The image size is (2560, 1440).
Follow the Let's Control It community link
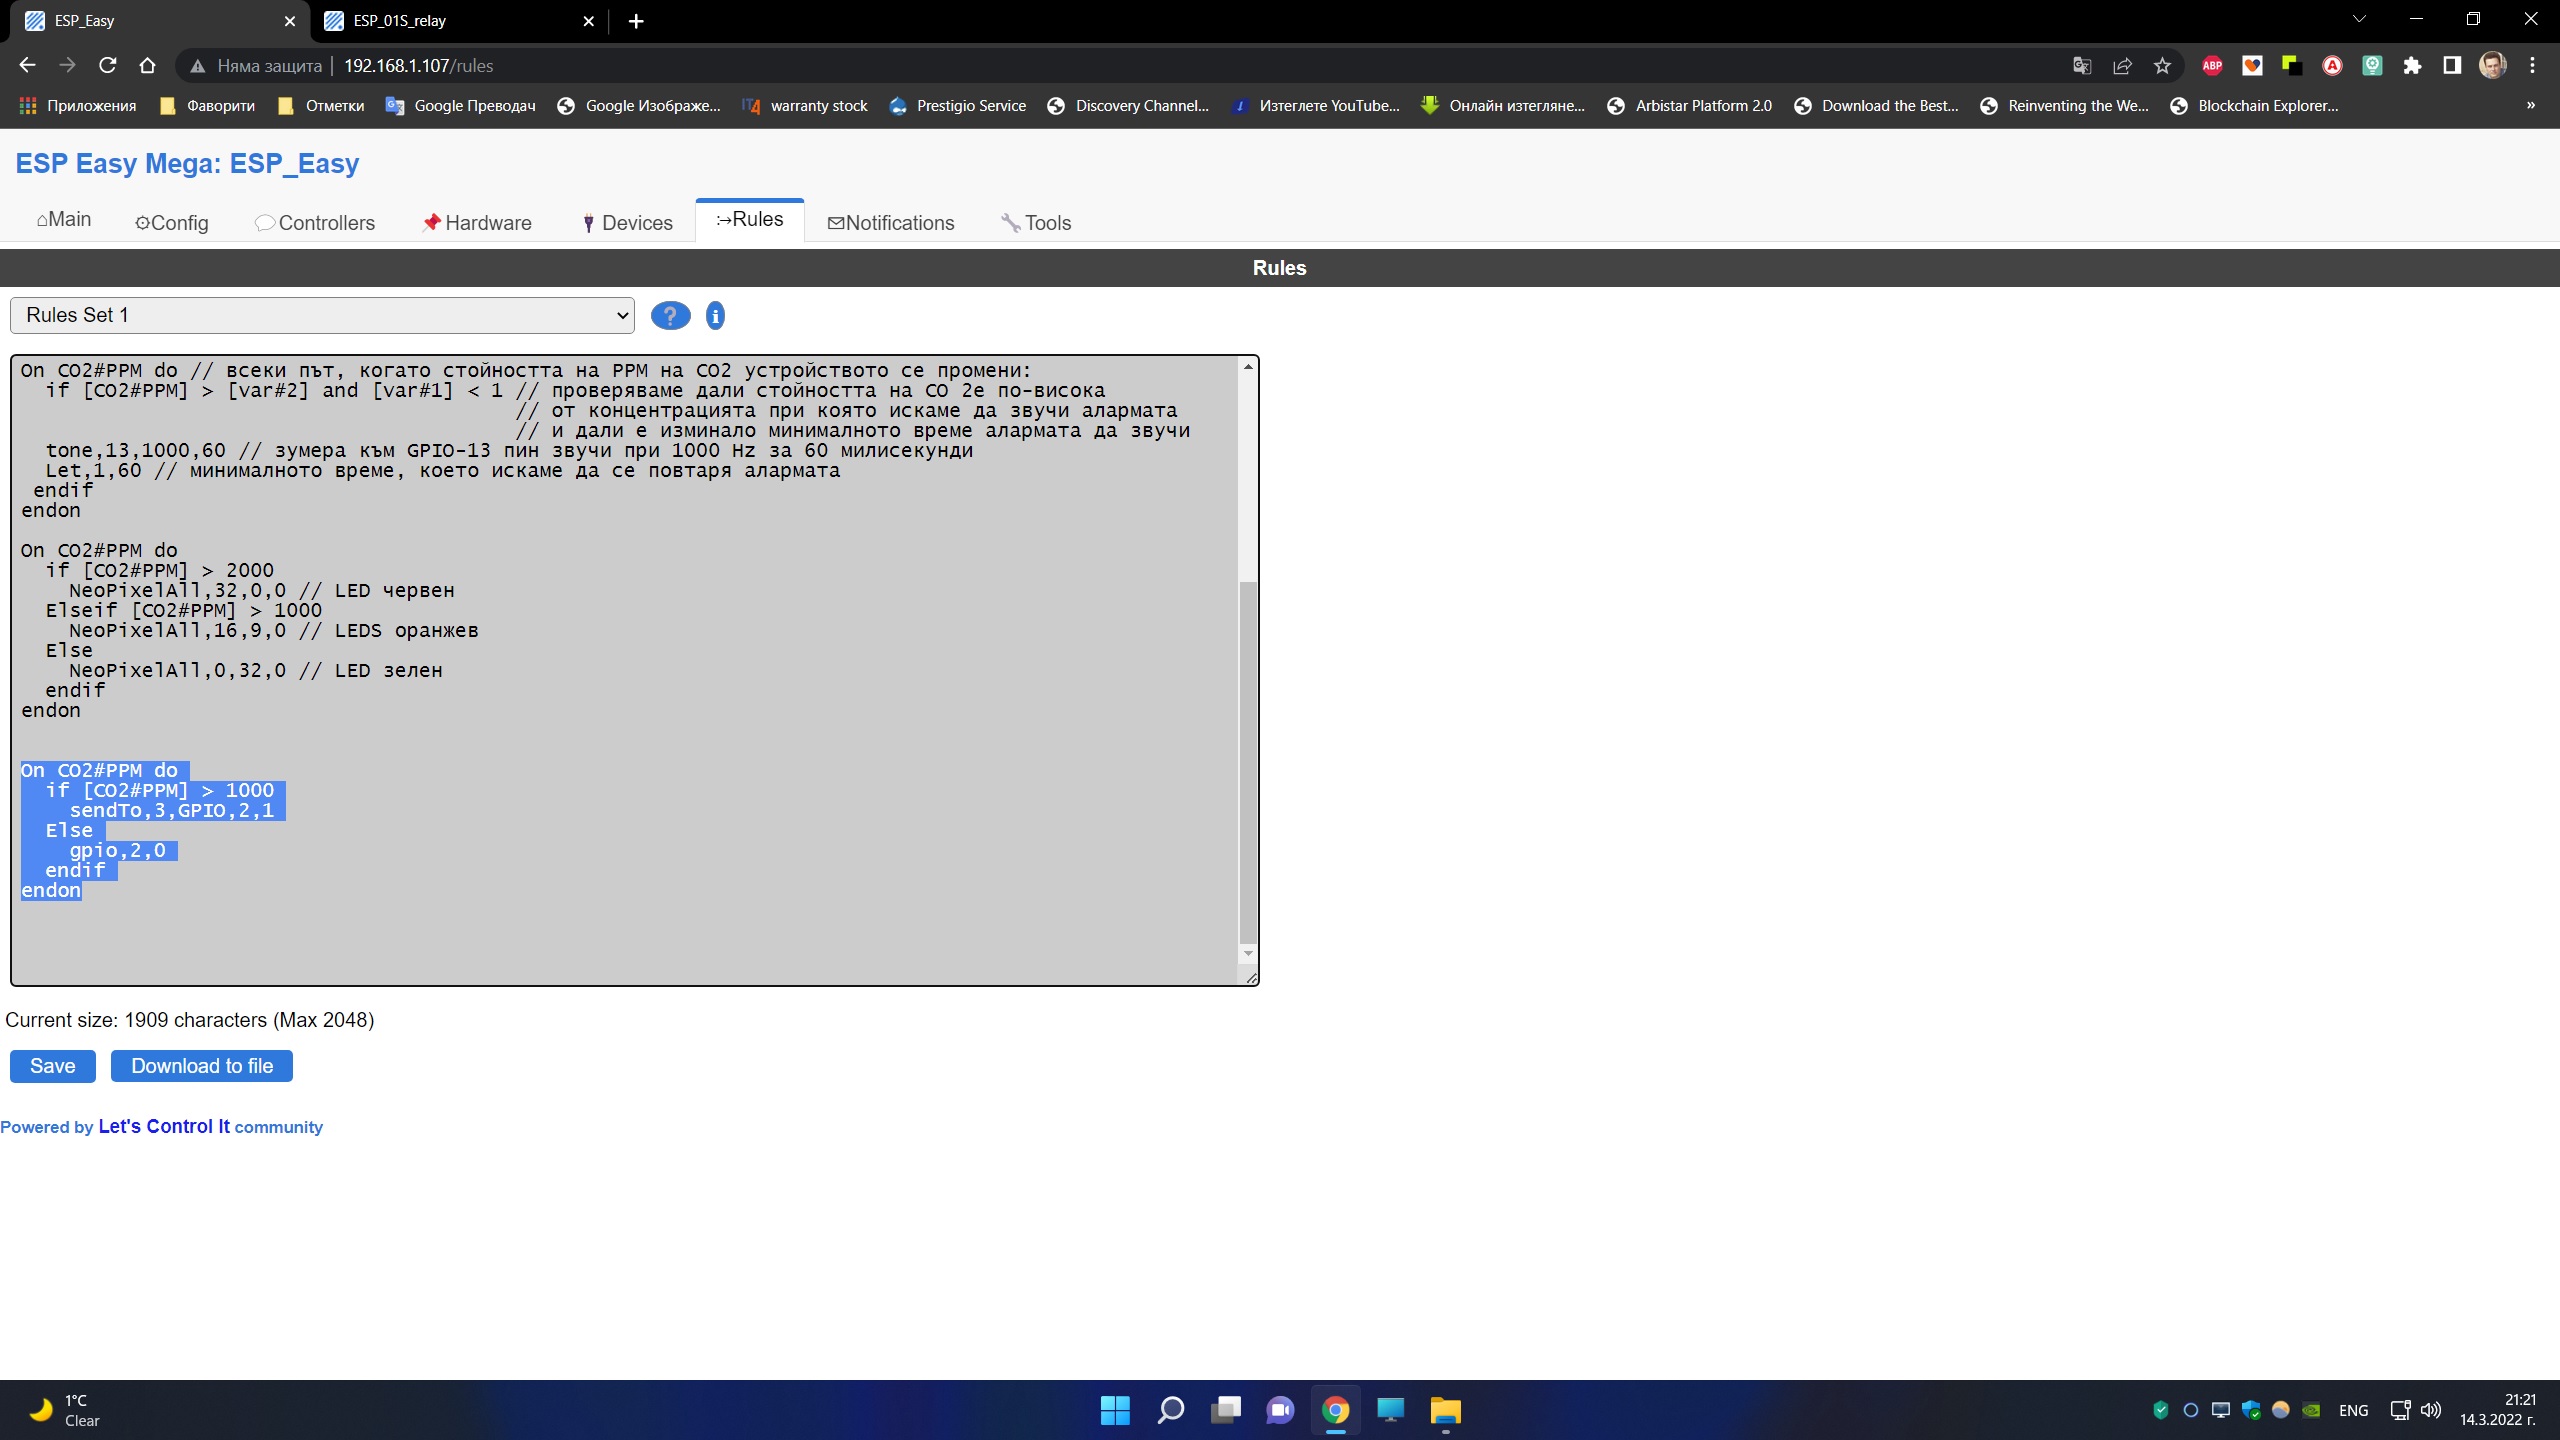[x=164, y=1126]
